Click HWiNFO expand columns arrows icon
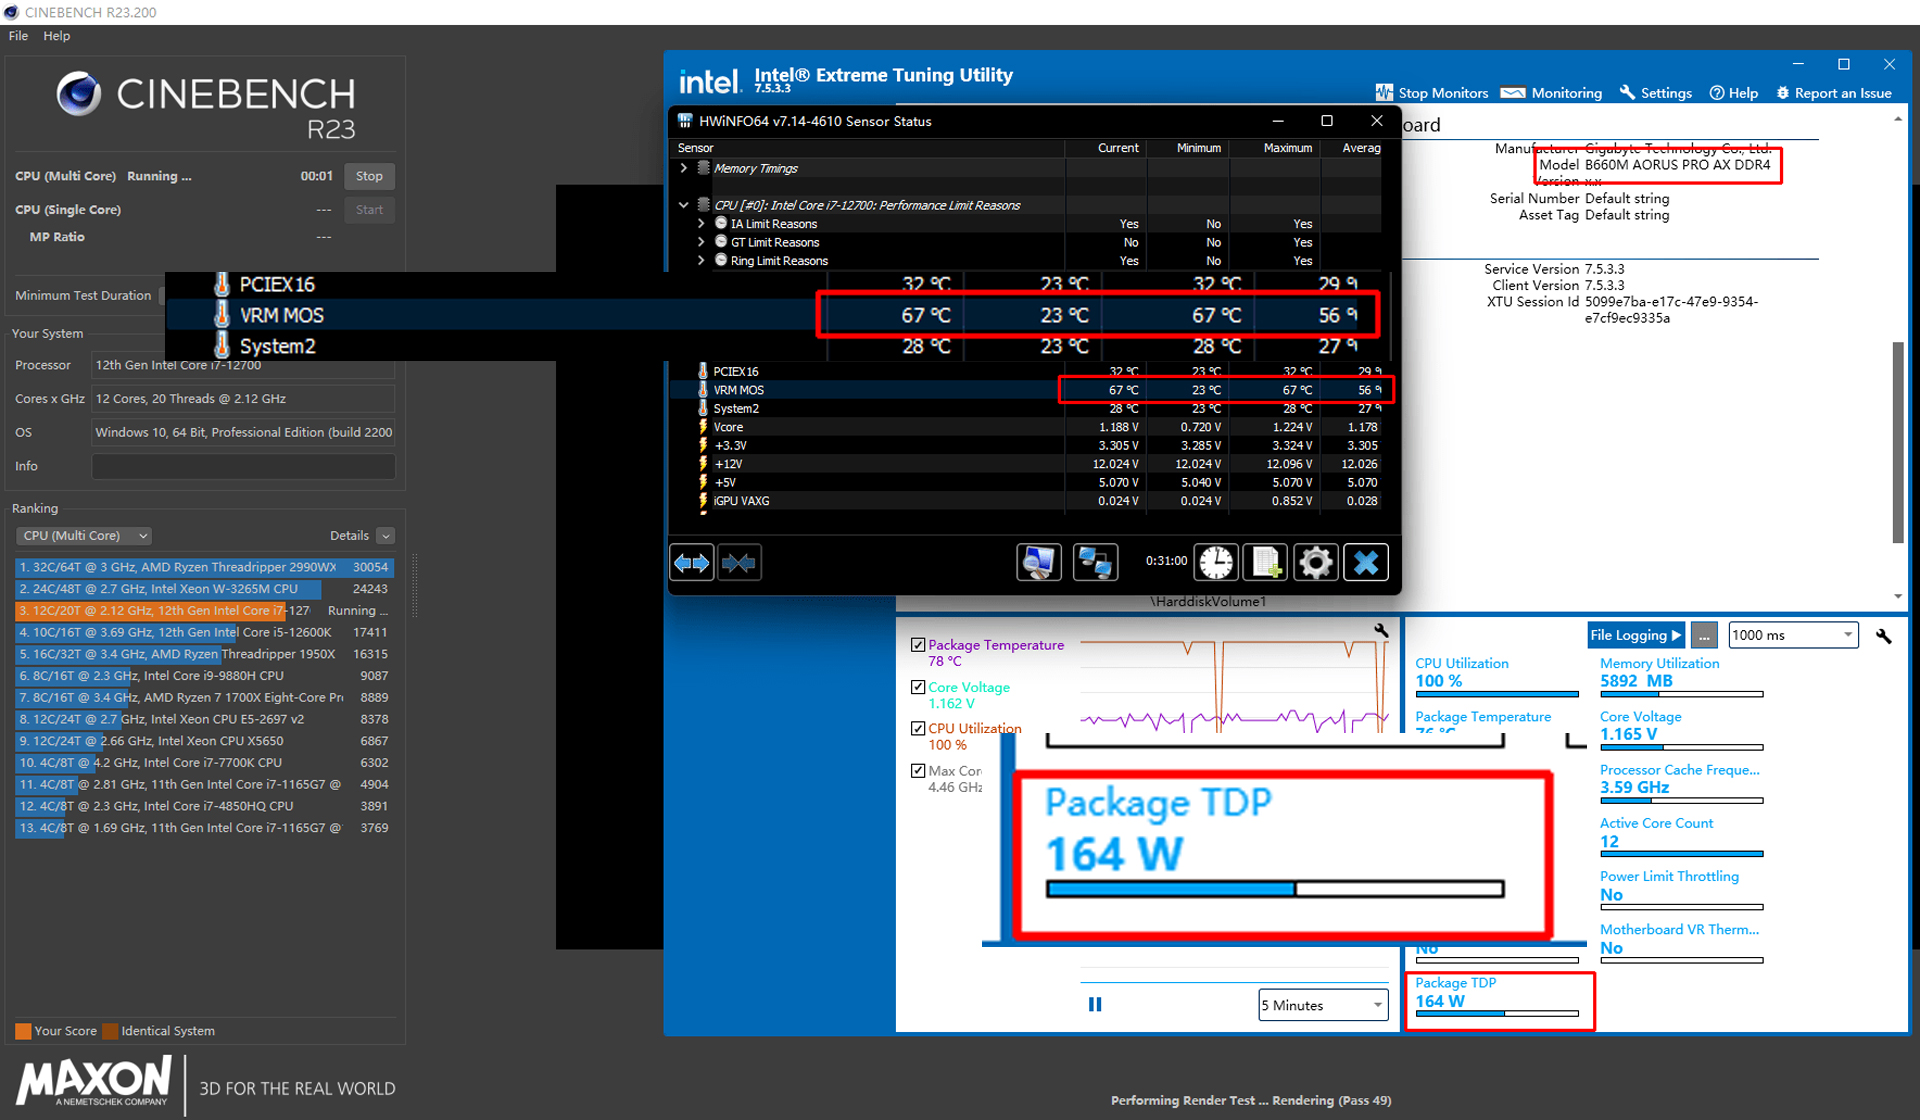The width and height of the screenshot is (1920, 1120). pyautogui.click(x=691, y=563)
